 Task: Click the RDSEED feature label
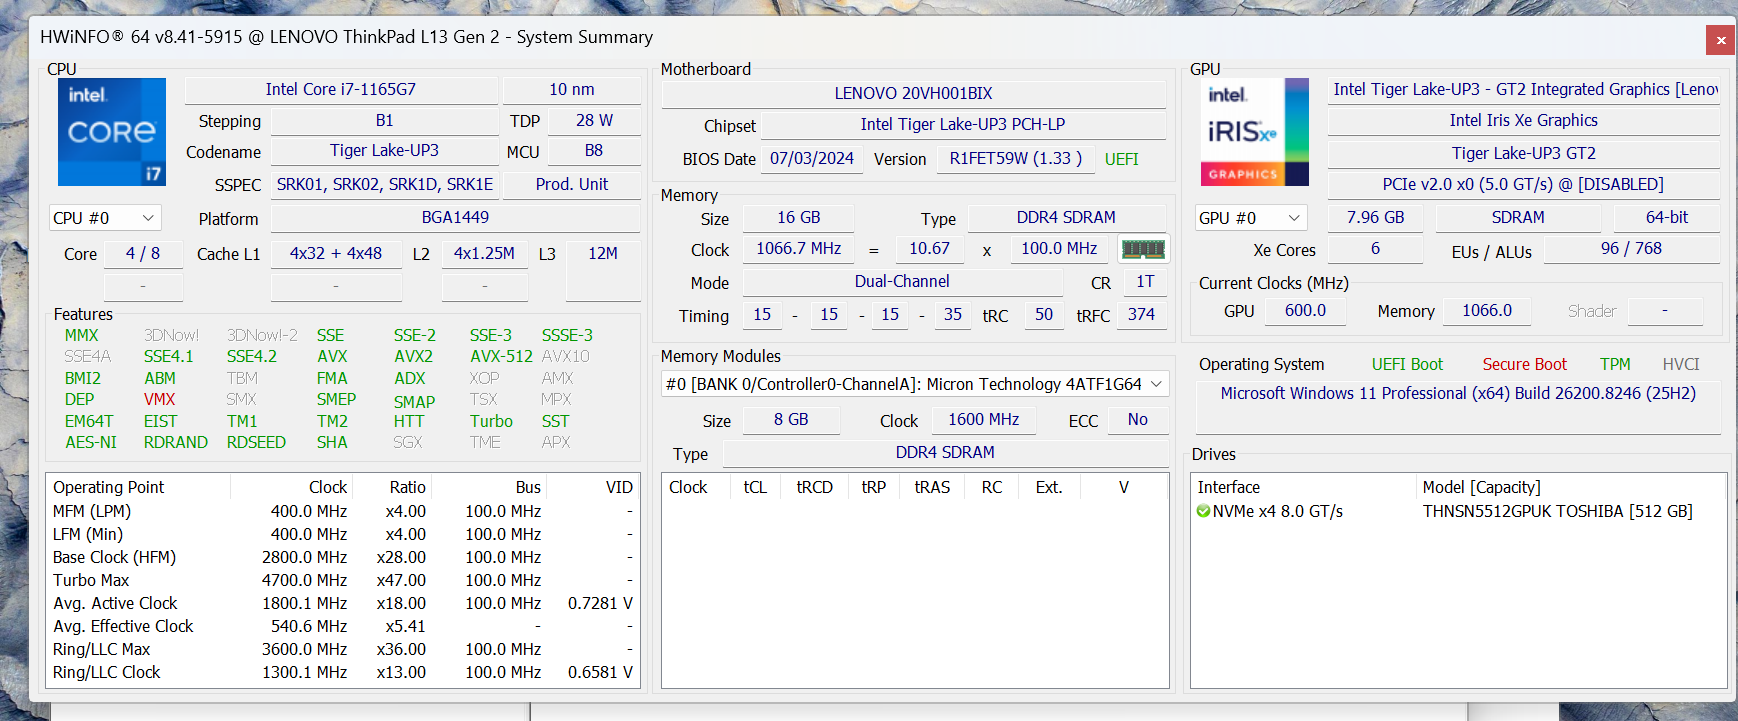pos(256,442)
